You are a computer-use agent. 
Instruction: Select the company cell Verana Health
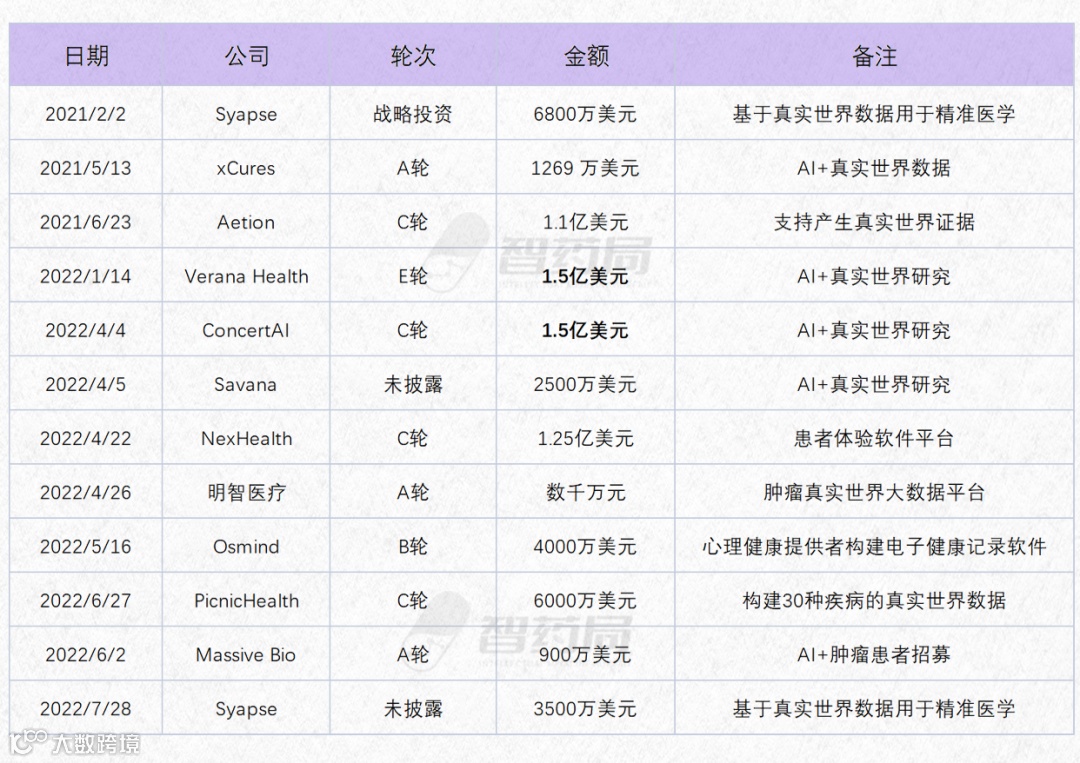[x=247, y=276]
